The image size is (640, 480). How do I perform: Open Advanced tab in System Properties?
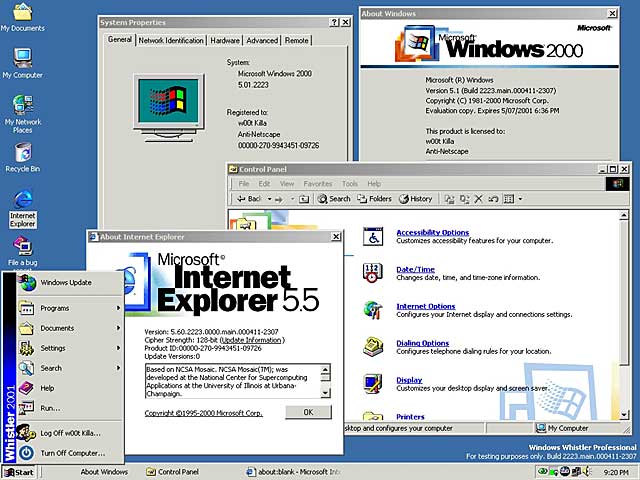tap(262, 40)
